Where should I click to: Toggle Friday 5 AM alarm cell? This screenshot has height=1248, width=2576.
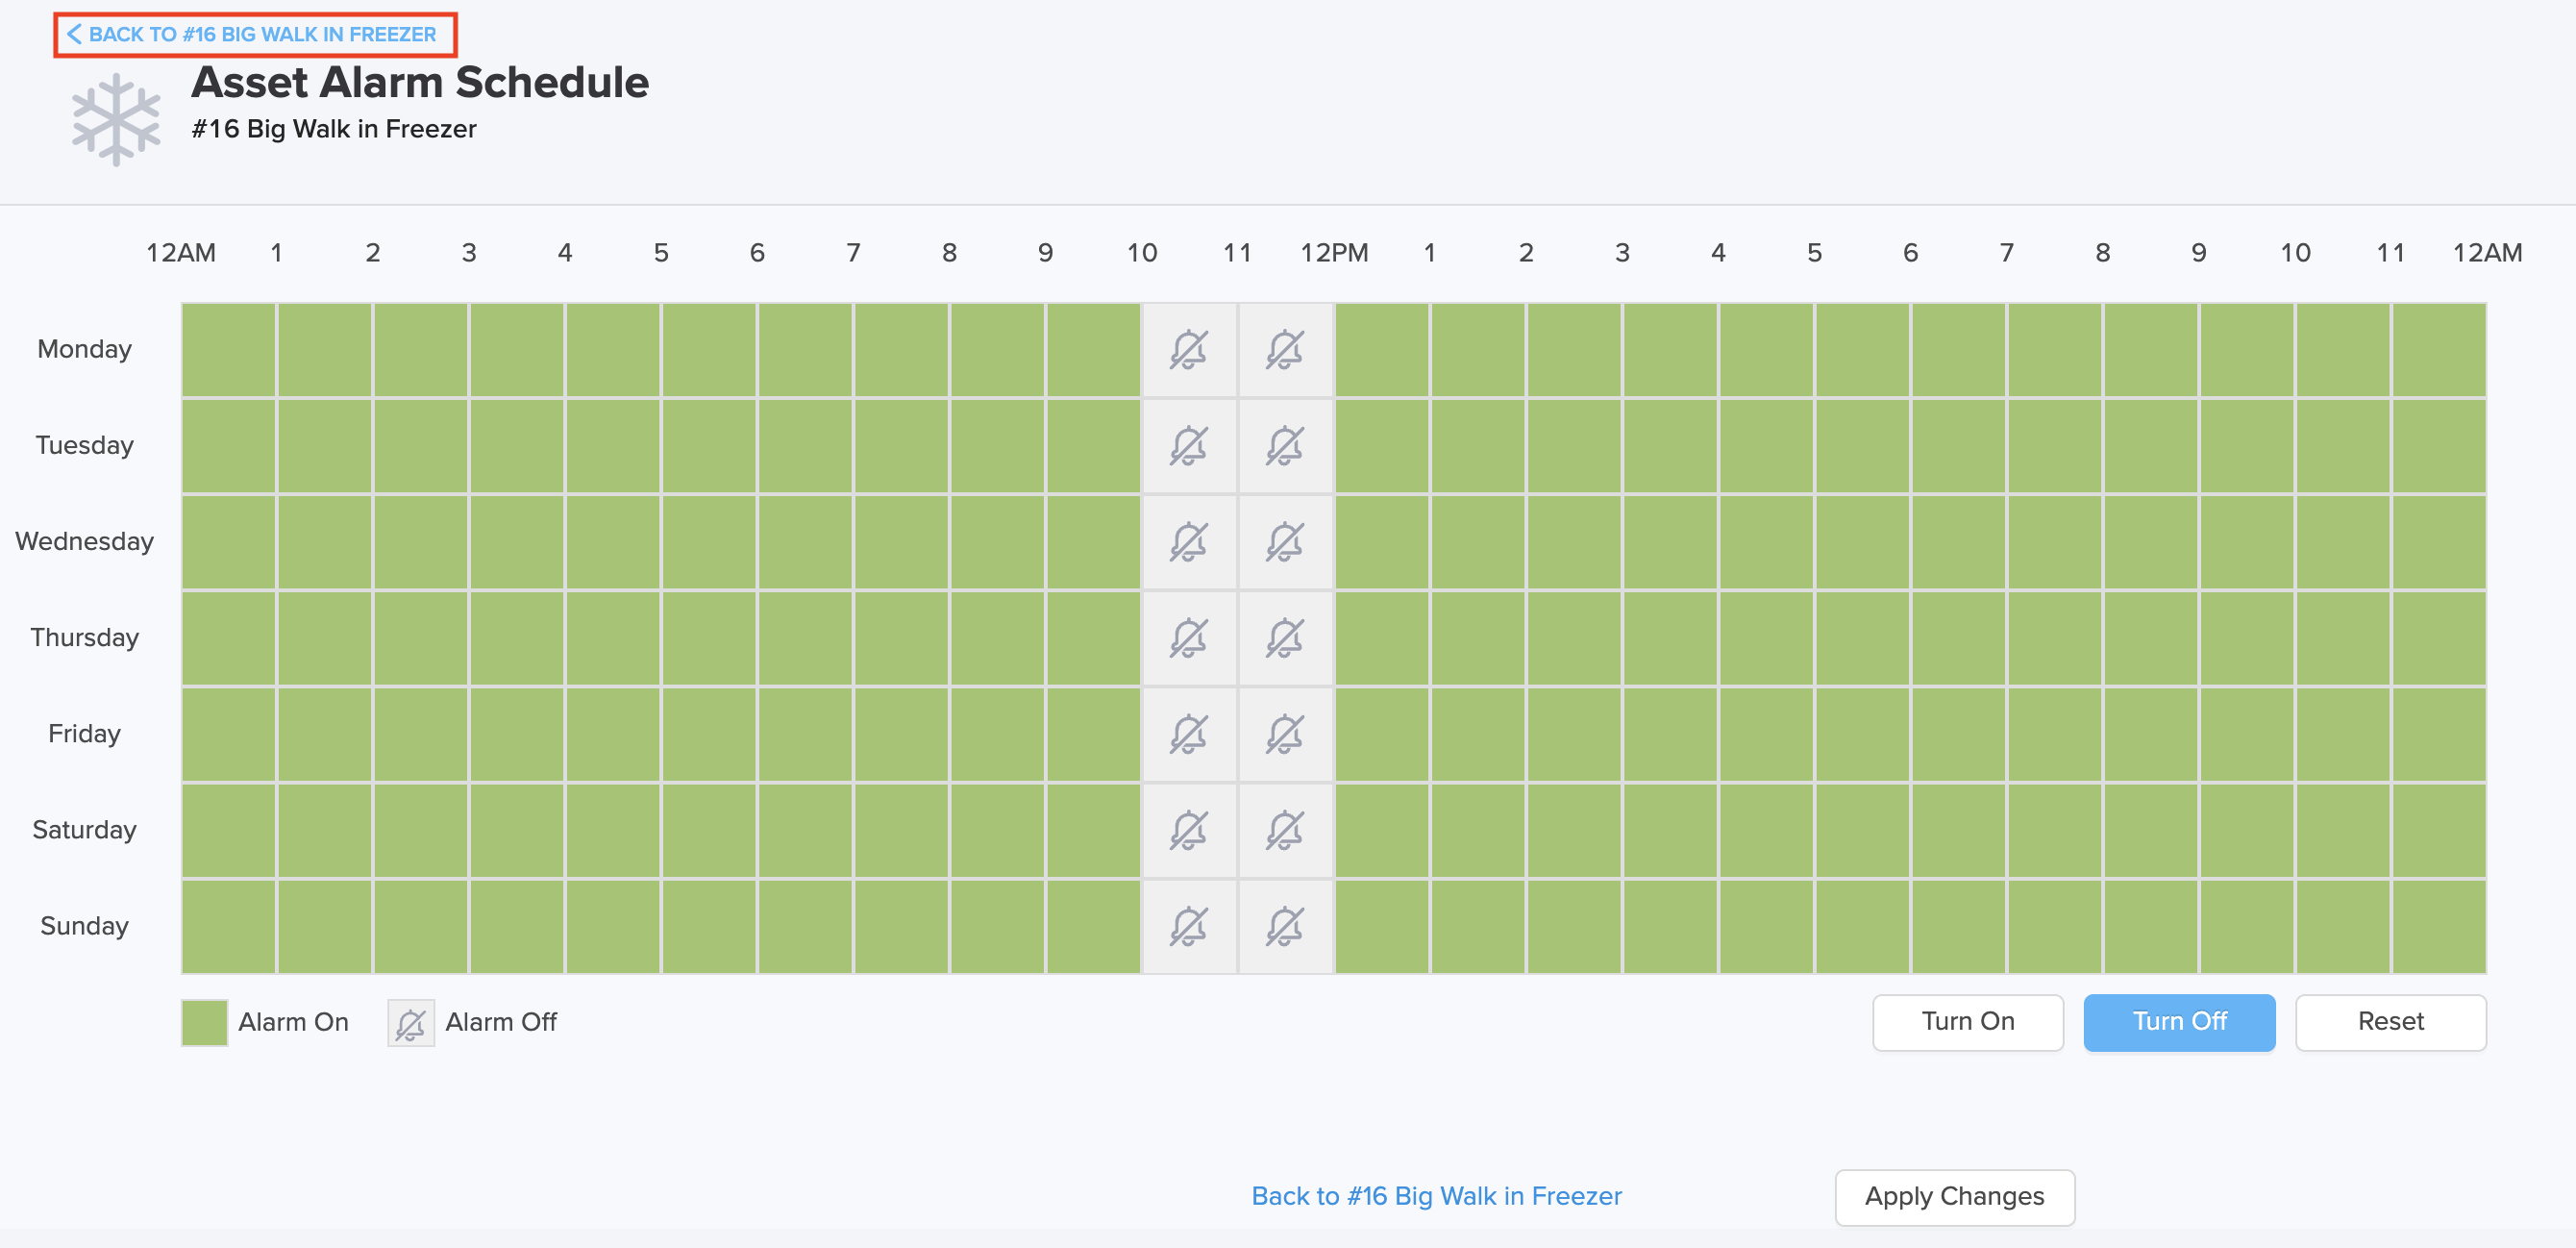(x=709, y=734)
